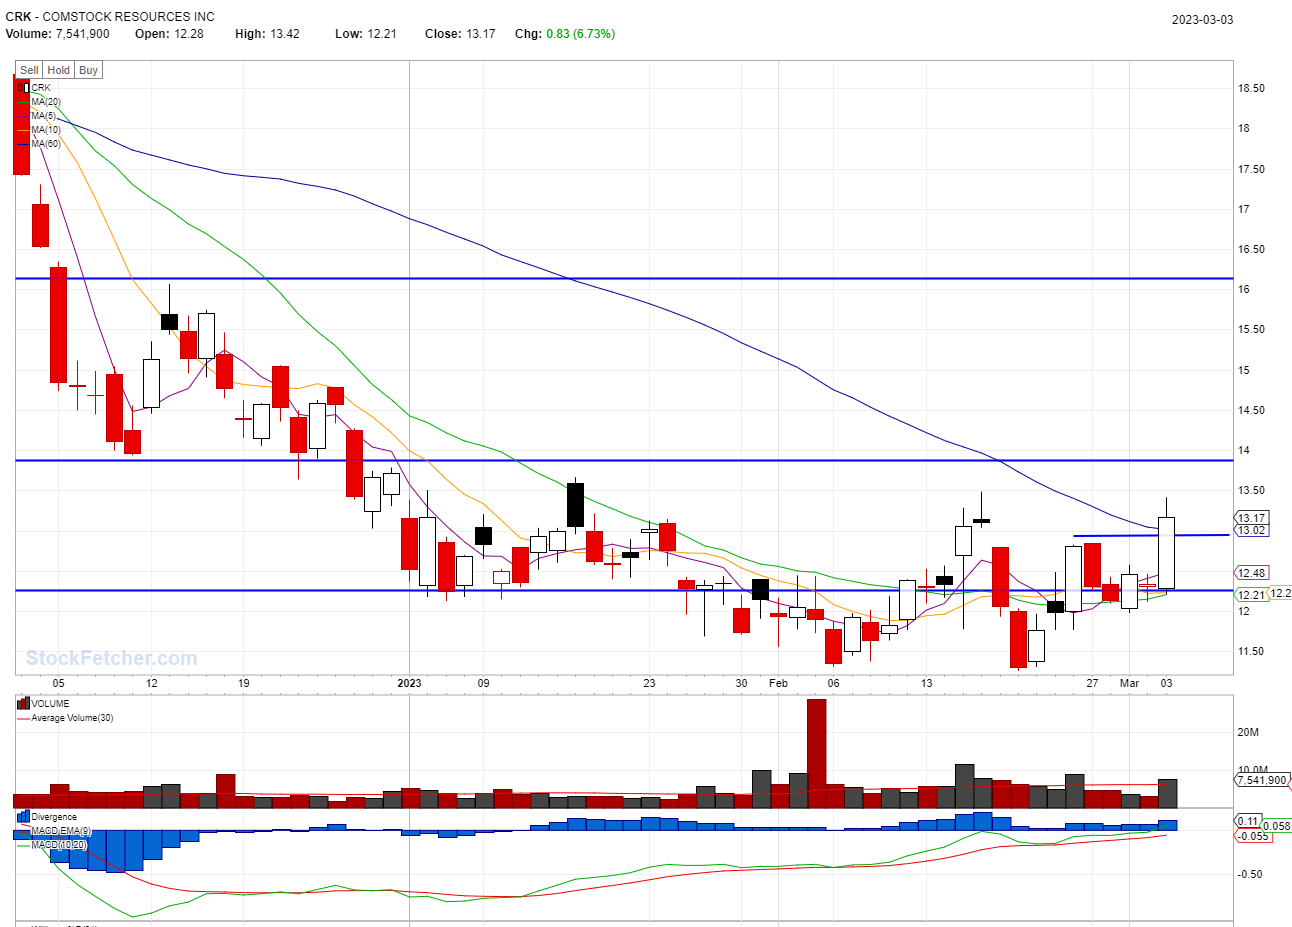
Task: Click the -0.055 MACD axis tag
Action: pos(1253,836)
